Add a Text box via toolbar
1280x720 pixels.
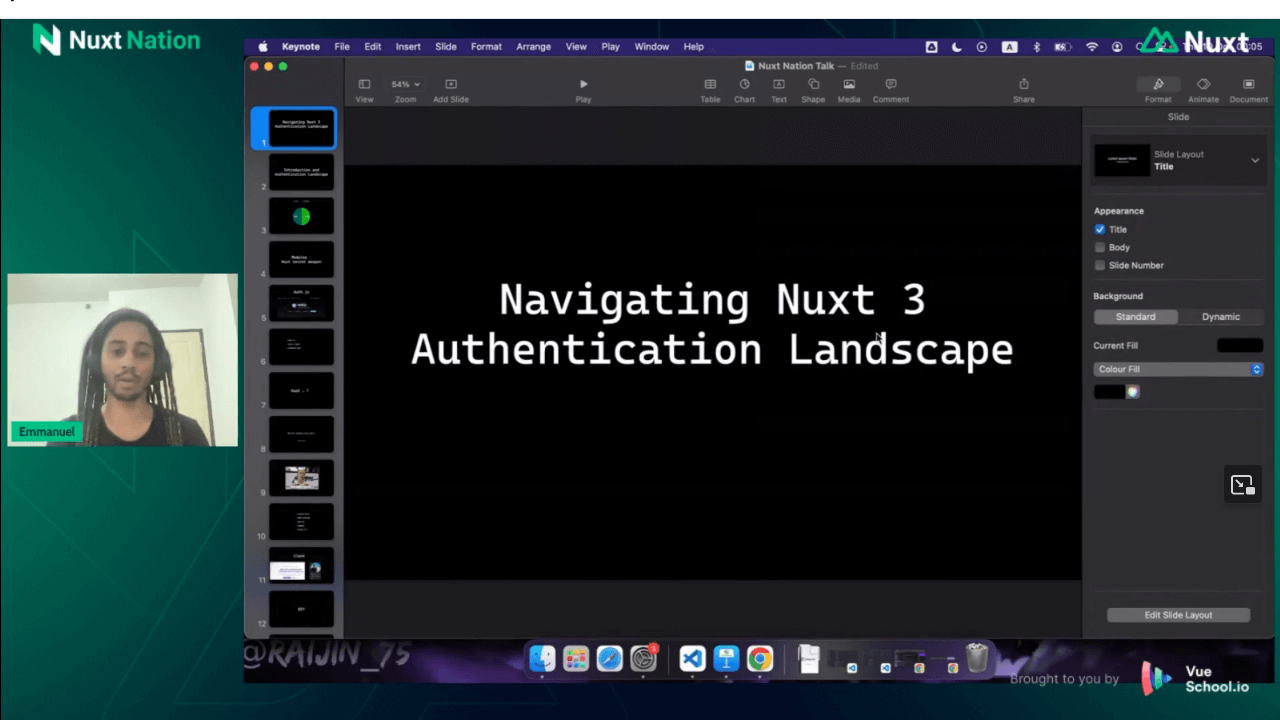[x=778, y=85]
